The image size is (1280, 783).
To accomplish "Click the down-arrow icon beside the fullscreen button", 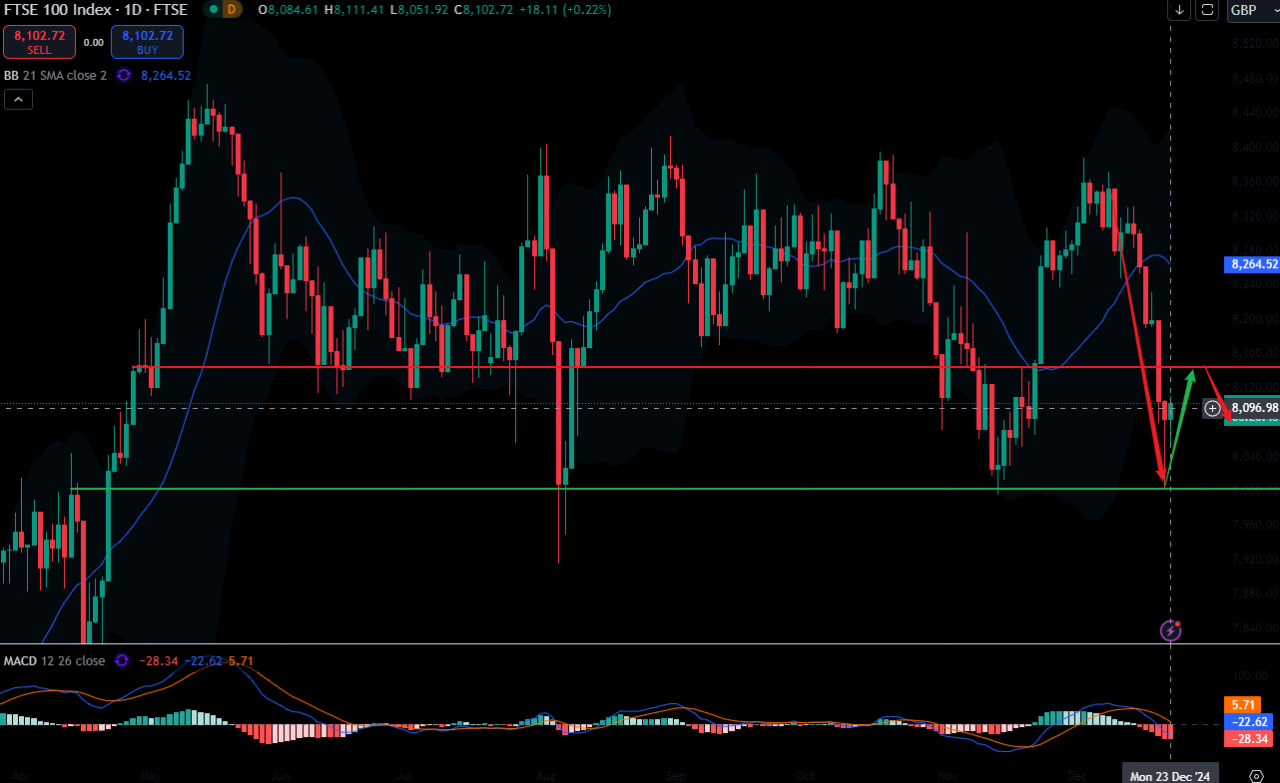I will tap(1180, 10).
